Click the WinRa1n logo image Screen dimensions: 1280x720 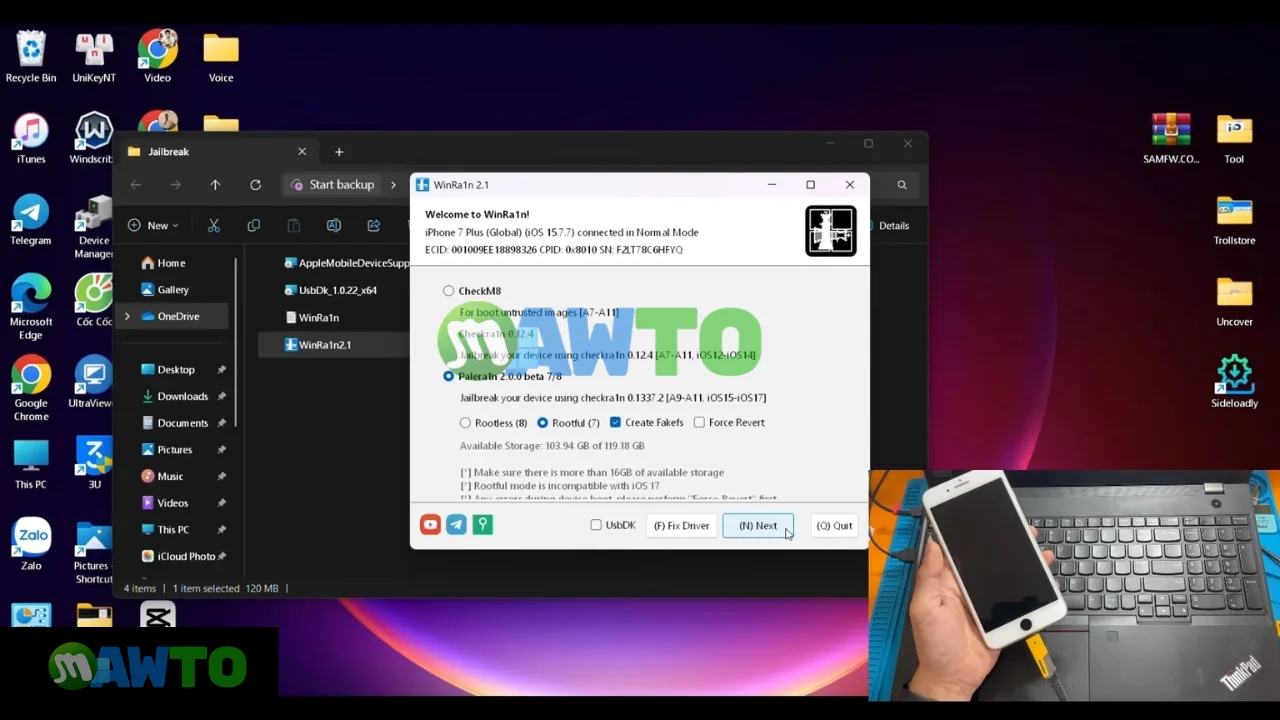pos(831,231)
